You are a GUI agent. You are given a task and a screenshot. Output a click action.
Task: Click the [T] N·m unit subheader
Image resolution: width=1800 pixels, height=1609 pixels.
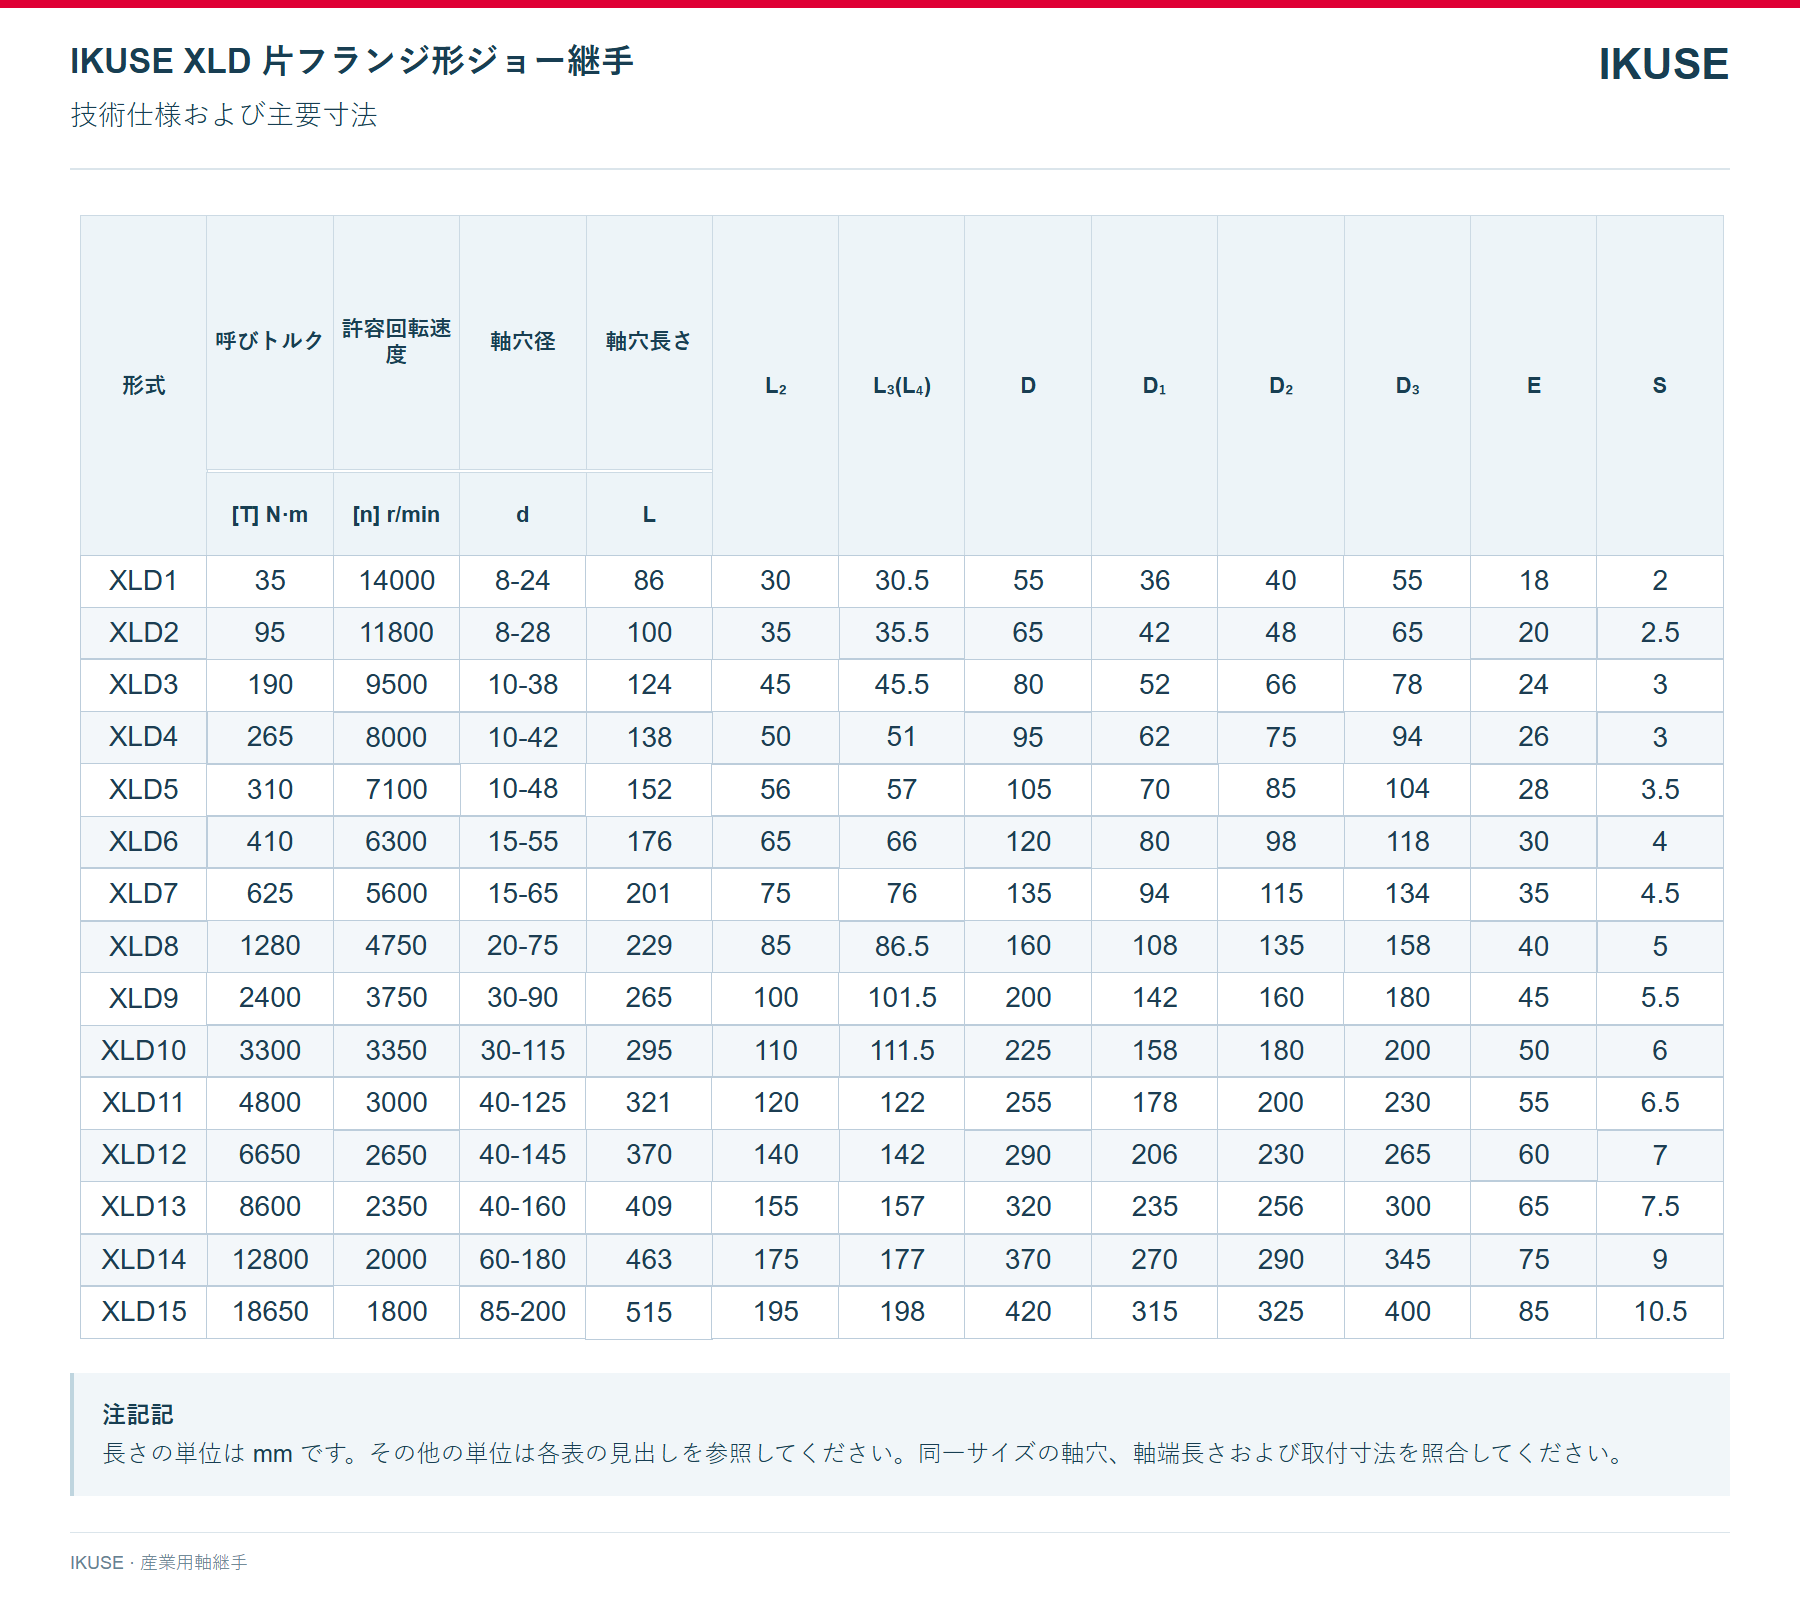[x=270, y=514]
